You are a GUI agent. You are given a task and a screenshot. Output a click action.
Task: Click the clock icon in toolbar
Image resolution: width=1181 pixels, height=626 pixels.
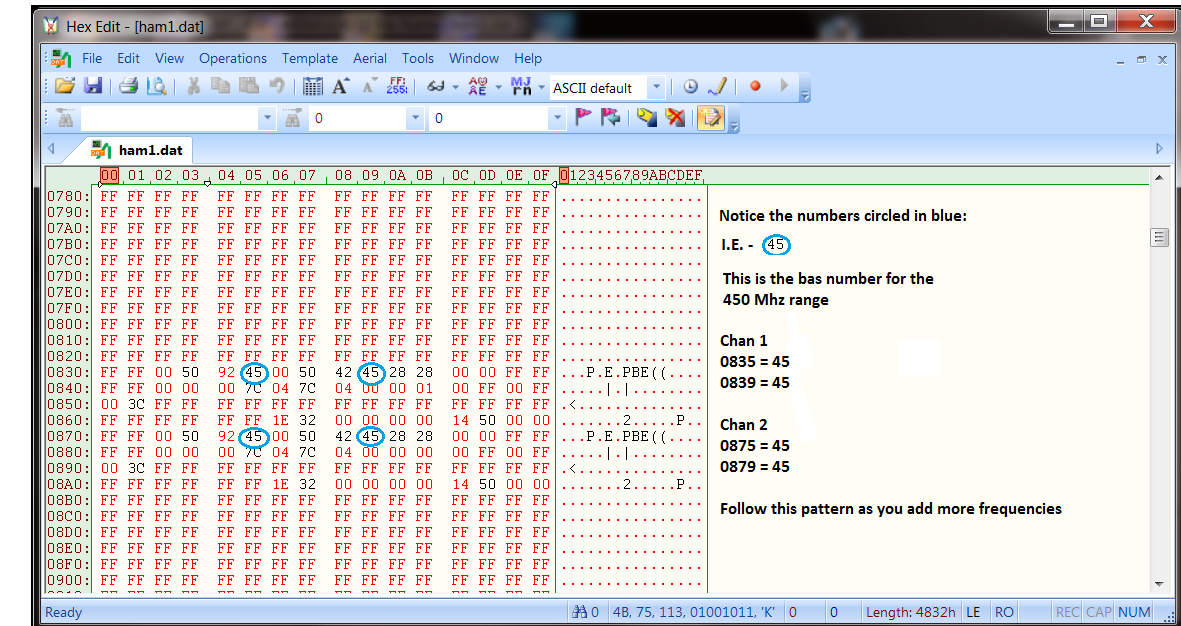tap(690, 87)
